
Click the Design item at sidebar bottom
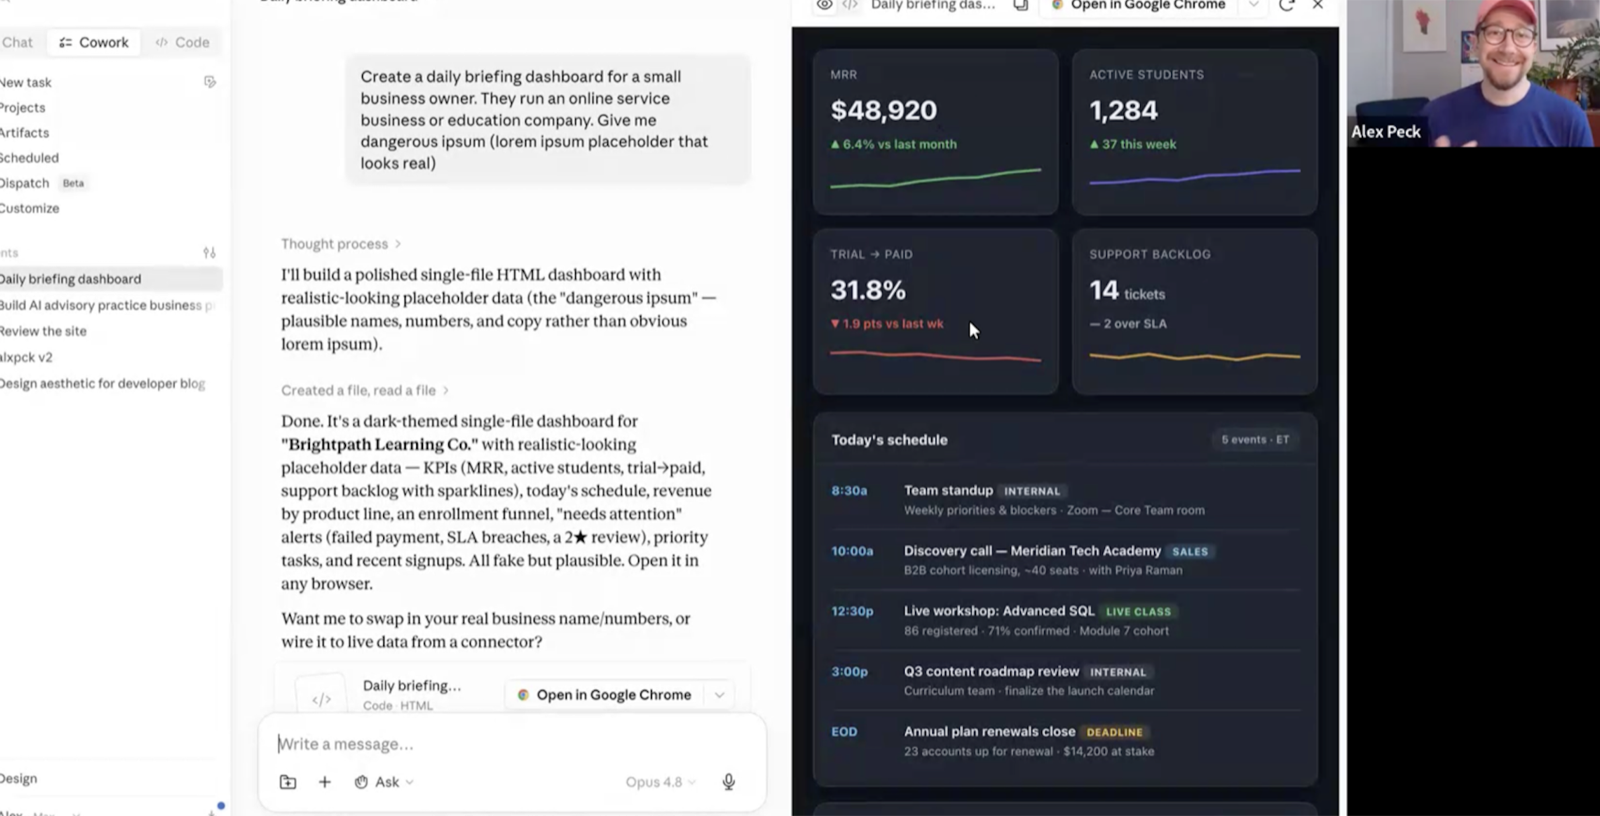[x=19, y=778]
